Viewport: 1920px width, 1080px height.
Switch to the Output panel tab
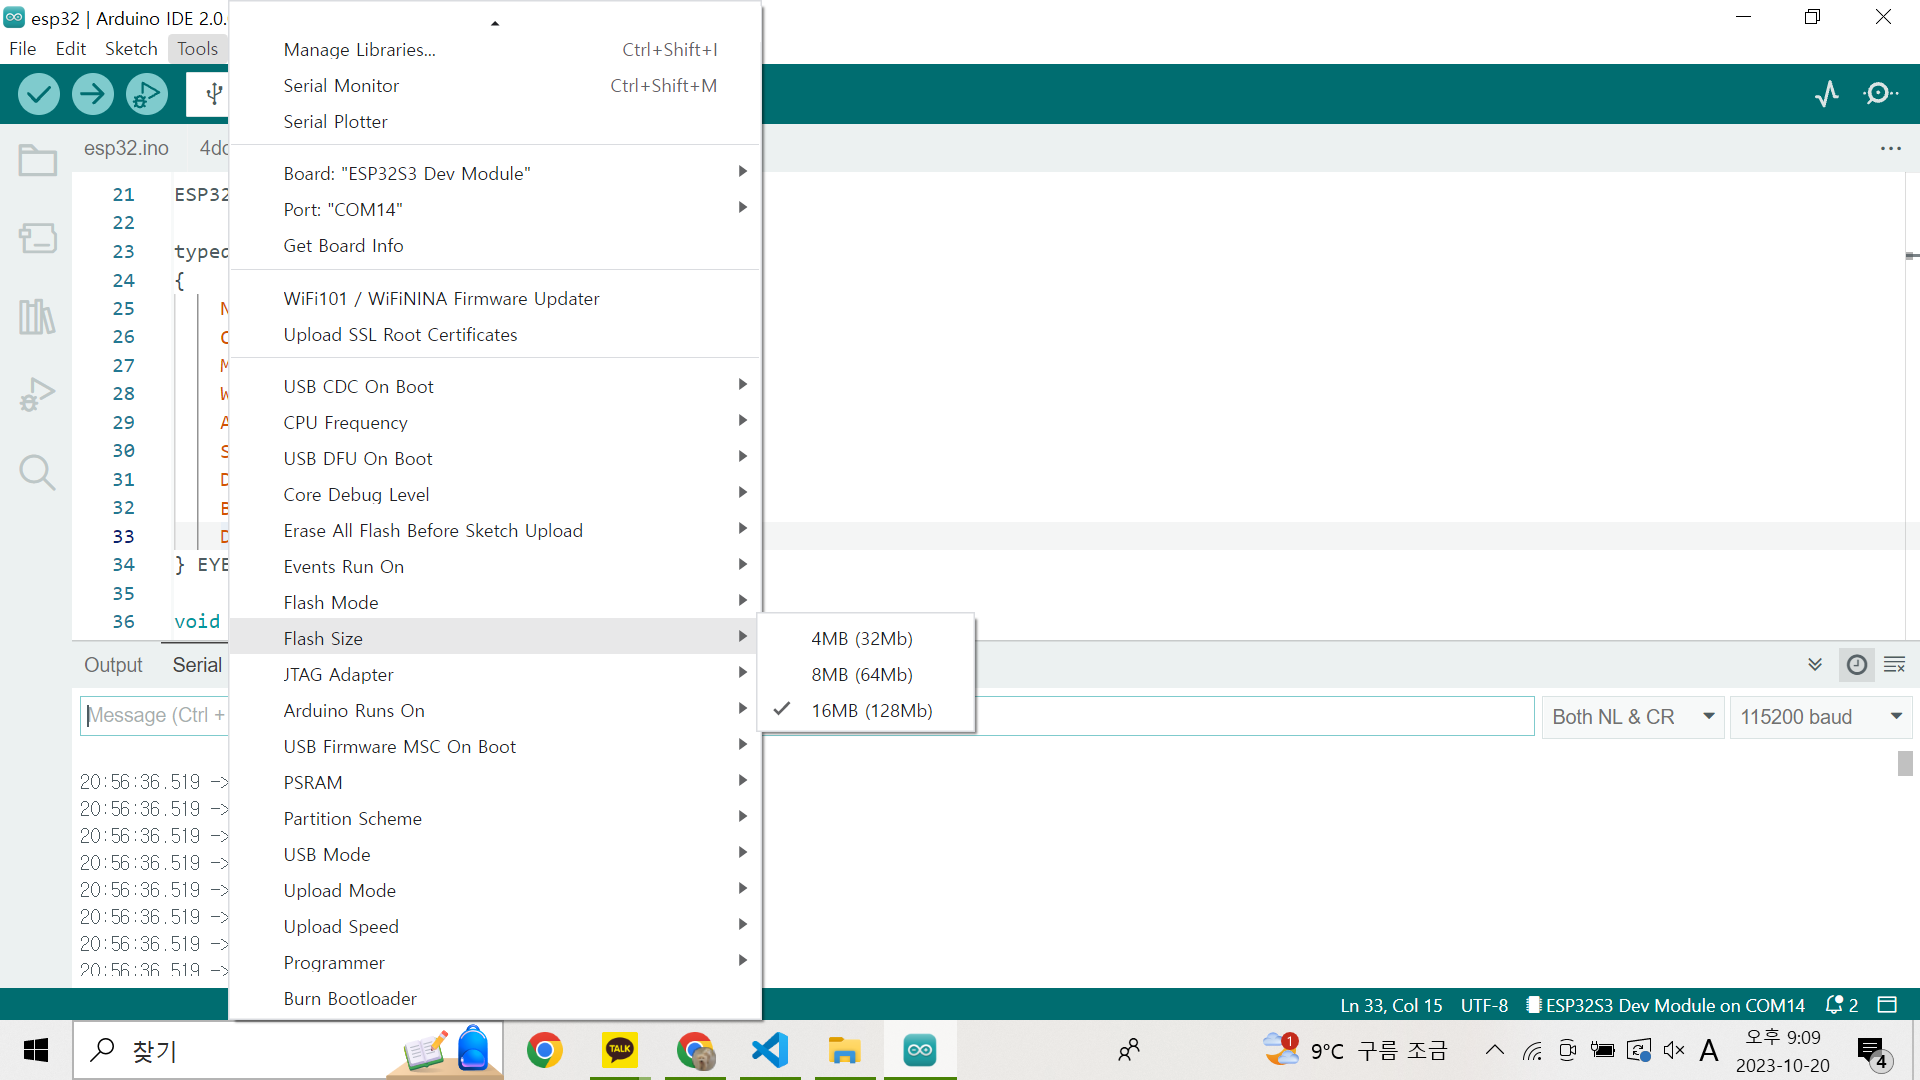113,665
